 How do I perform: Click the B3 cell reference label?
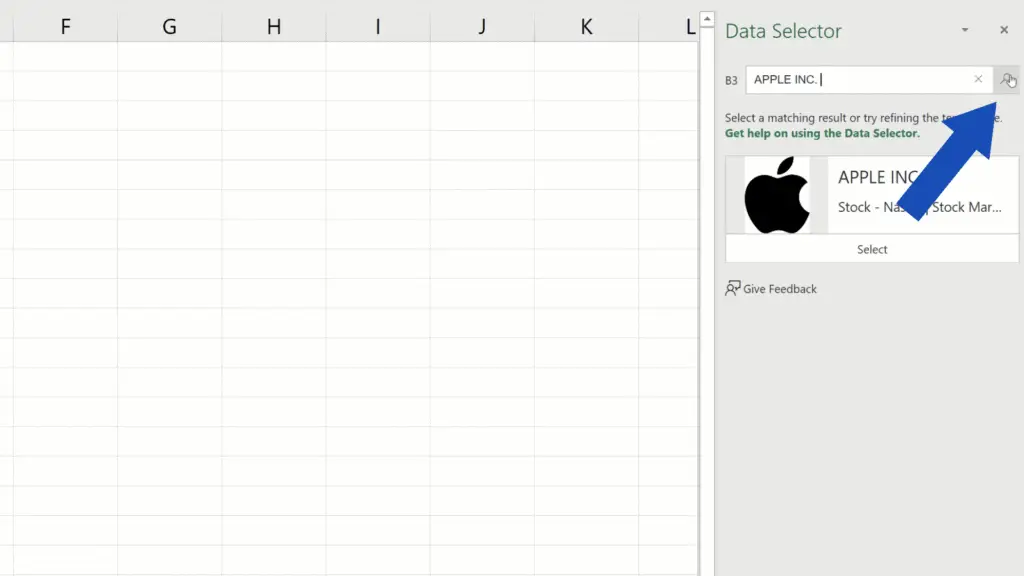point(731,80)
